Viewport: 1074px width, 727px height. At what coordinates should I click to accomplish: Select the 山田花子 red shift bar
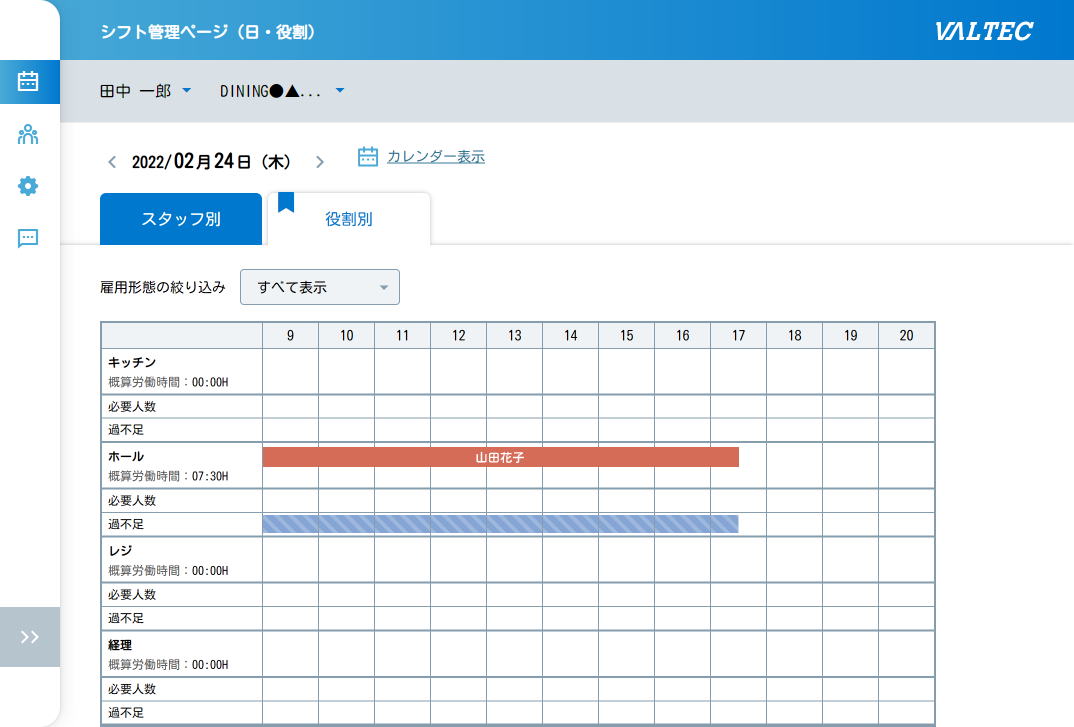tap(500, 457)
